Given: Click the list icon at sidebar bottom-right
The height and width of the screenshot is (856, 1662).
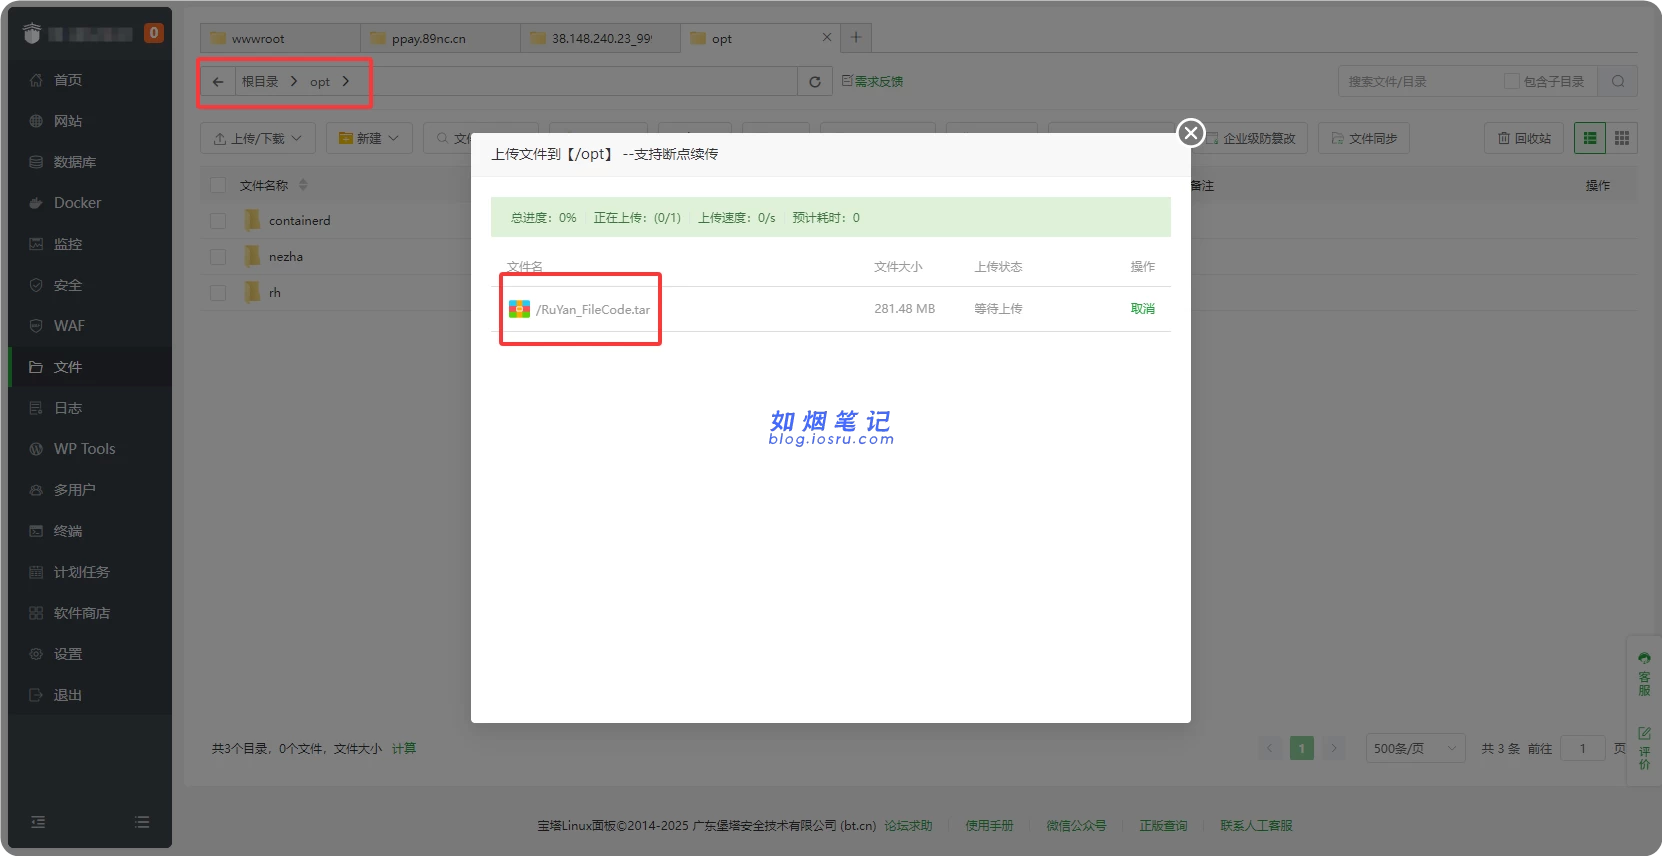Looking at the screenshot, I should [142, 822].
